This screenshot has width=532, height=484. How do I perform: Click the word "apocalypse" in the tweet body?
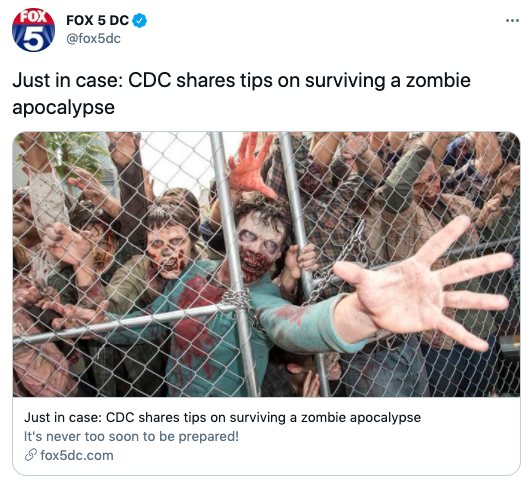63,108
